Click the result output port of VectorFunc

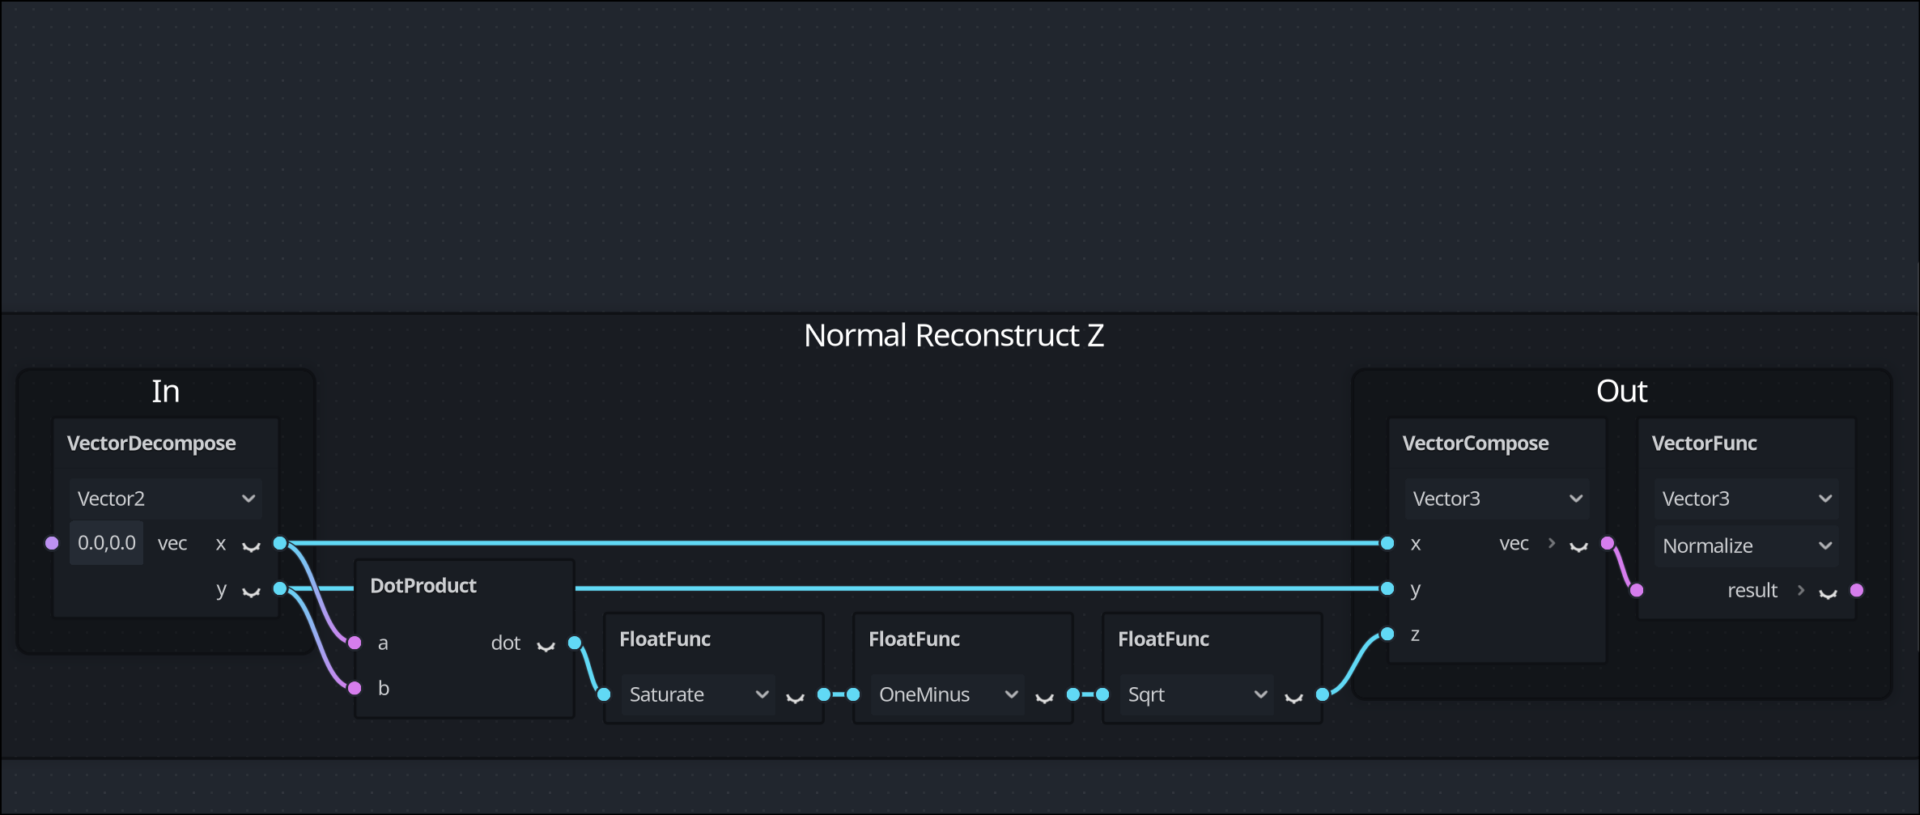point(1857,590)
